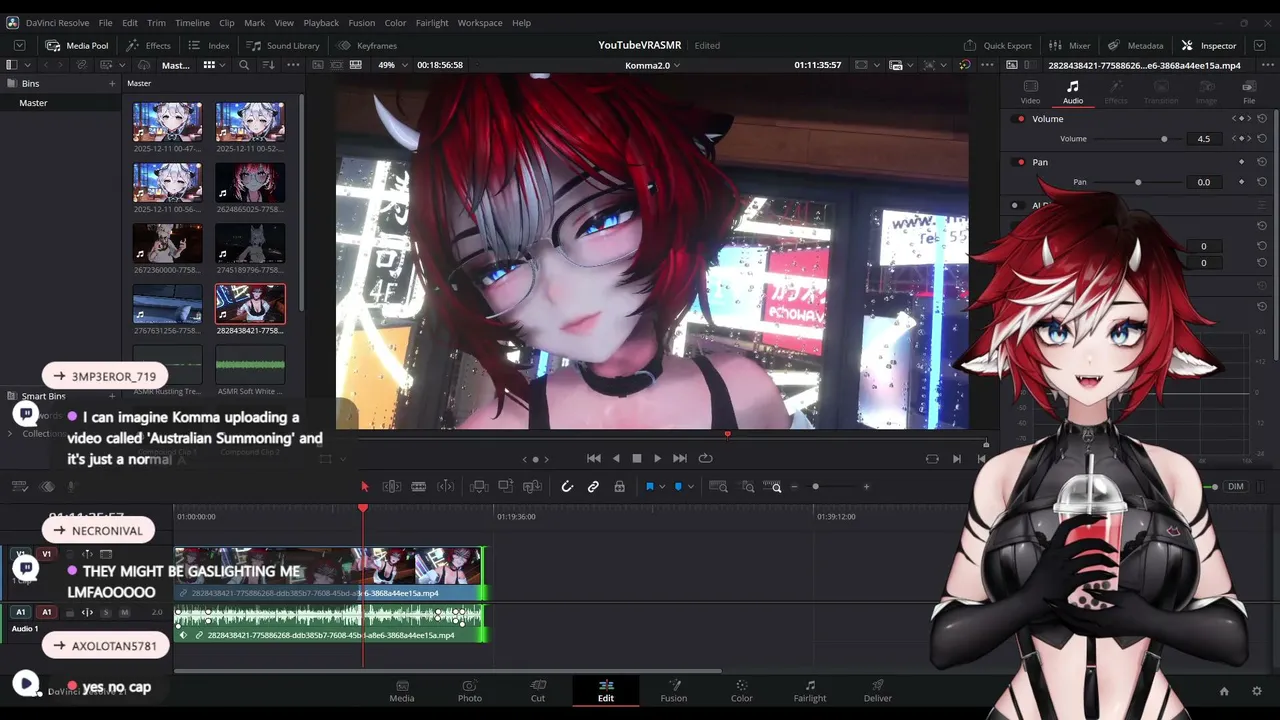
Task: Select the Video tab in Inspector
Action: pyautogui.click(x=1030, y=92)
